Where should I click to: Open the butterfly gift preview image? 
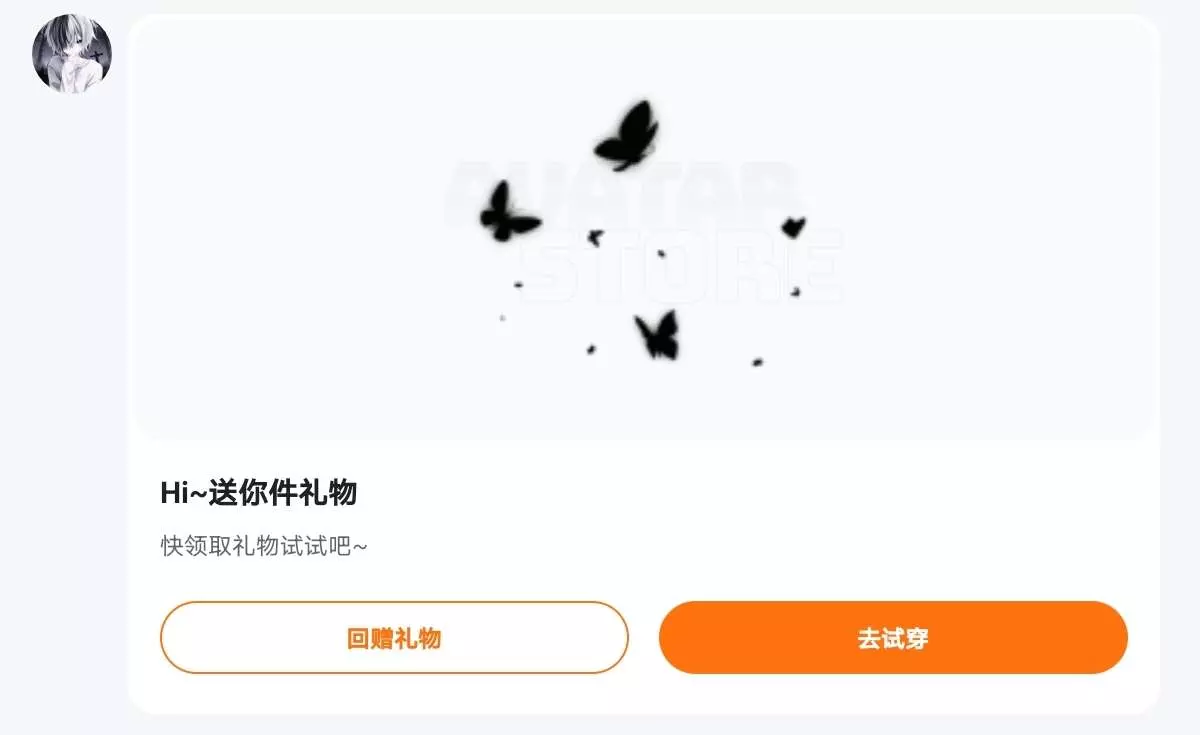coord(643,228)
